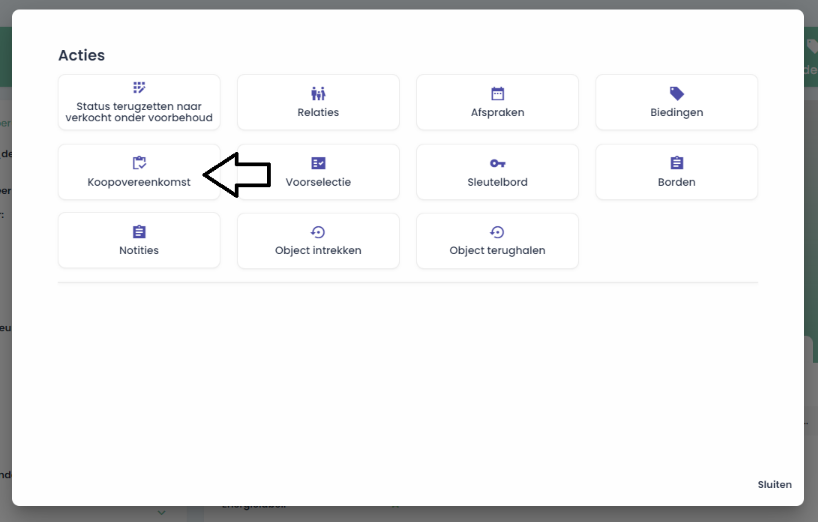Click the Notities clipboard icon
Viewport: 818px width, 522px height.
coord(139,232)
